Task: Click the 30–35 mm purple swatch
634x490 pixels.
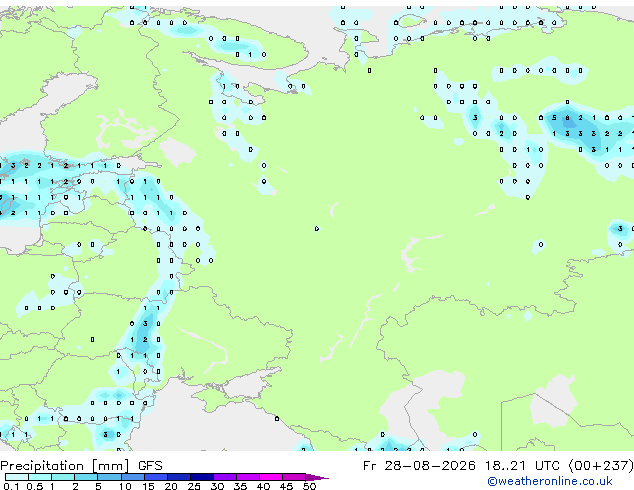Action: coord(224,477)
